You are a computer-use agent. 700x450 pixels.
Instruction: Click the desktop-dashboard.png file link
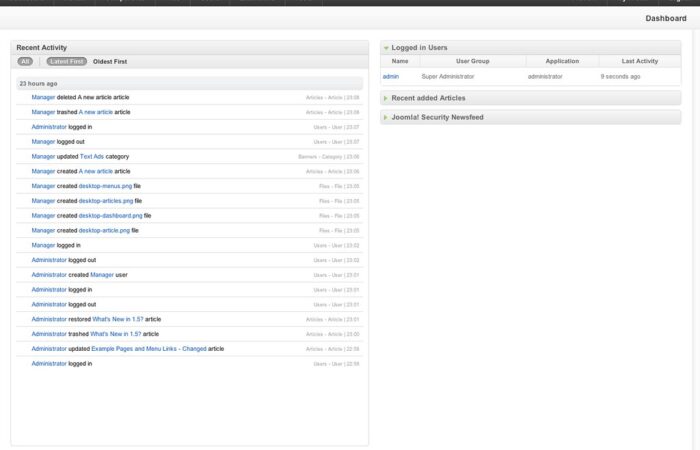tap(110, 216)
